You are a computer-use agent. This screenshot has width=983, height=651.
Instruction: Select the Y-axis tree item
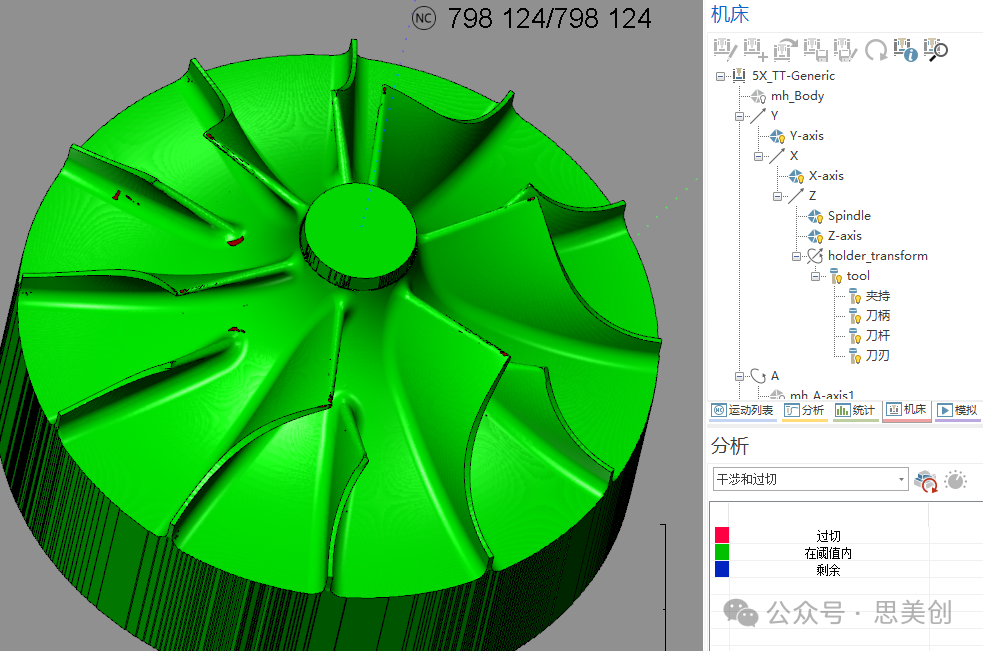click(807, 136)
